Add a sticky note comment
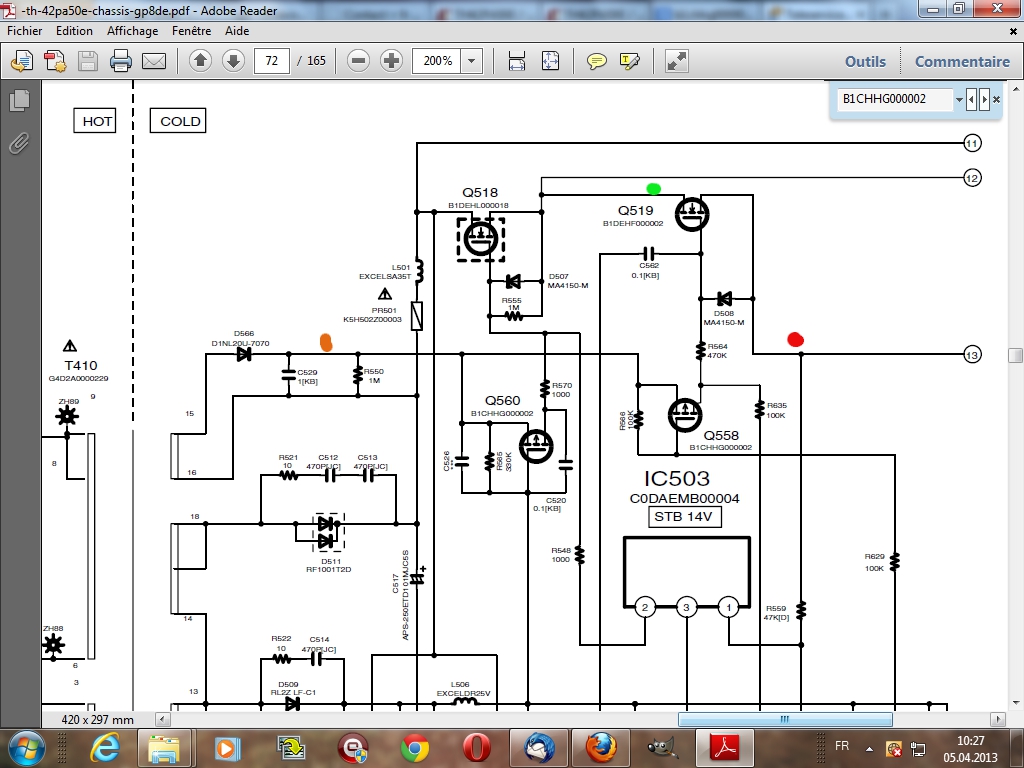This screenshot has height=768, width=1024. [x=596, y=61]
